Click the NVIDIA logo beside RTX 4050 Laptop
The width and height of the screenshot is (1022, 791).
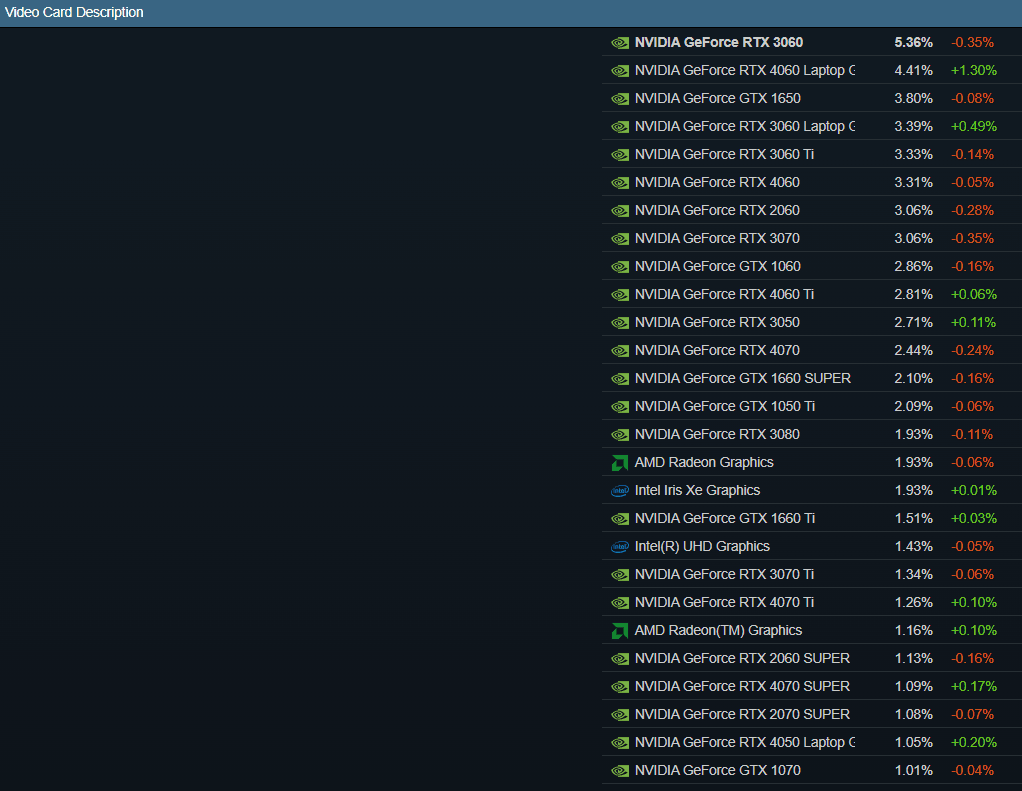pyautogui.click(x=620, y=743)
